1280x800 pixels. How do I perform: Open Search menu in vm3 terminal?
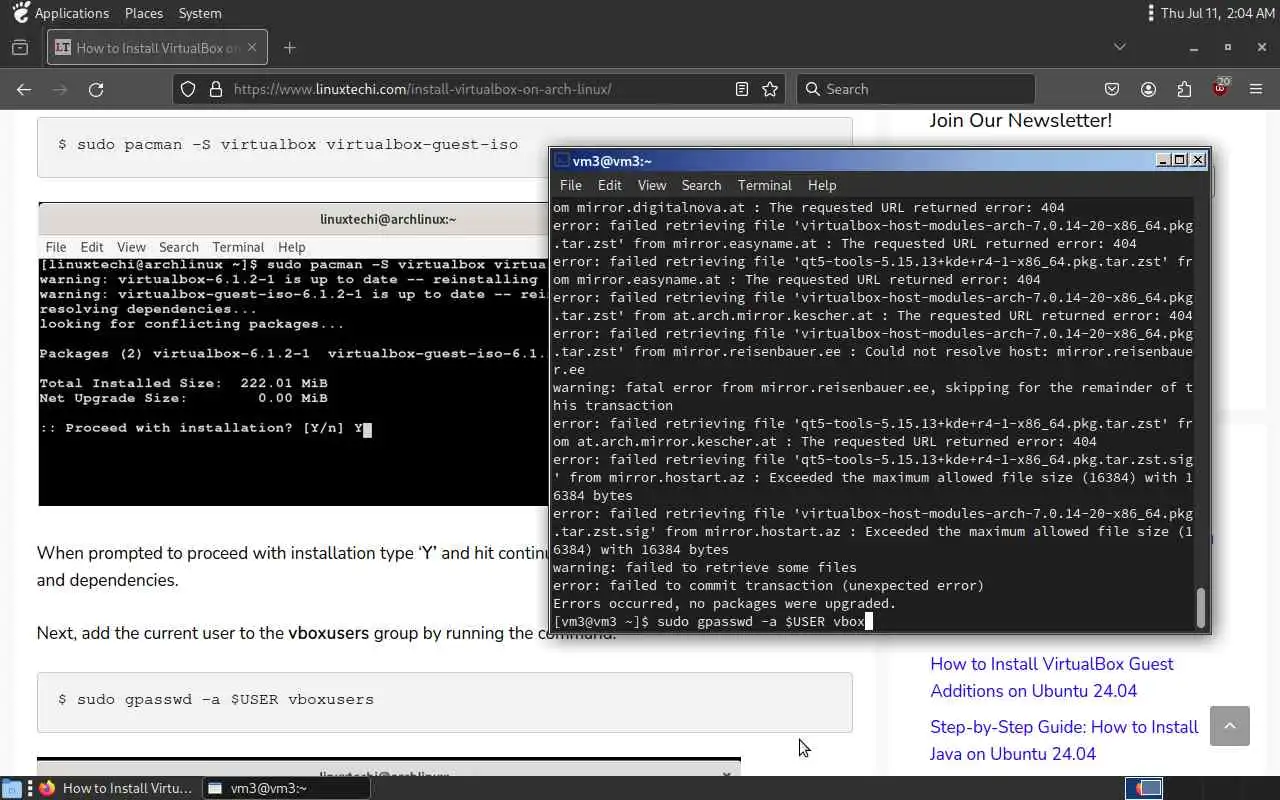(x=701, y=185)
